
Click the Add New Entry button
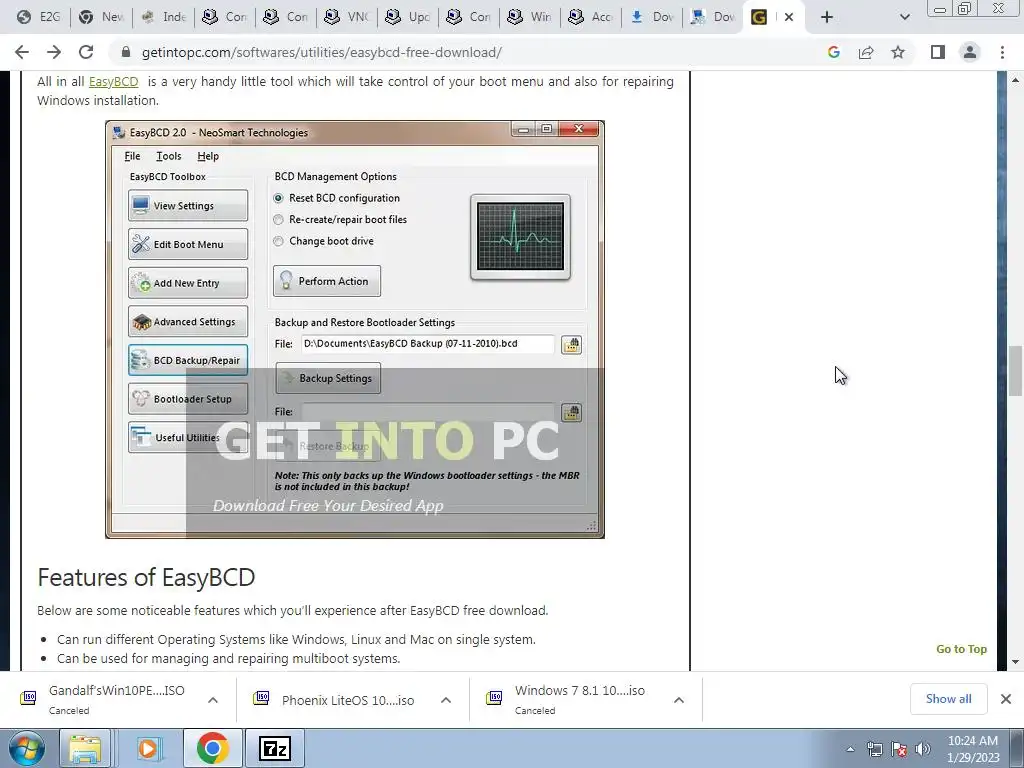point(188,283)
